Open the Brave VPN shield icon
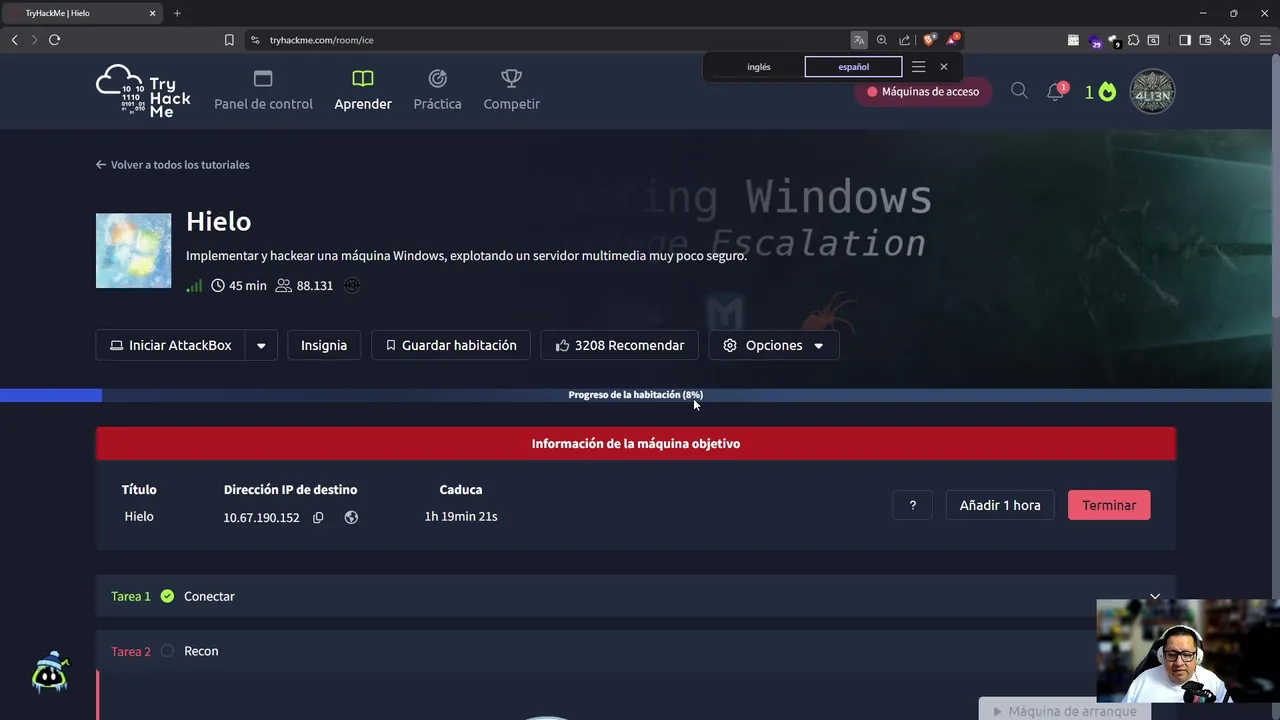 [x=1245, y=40]
